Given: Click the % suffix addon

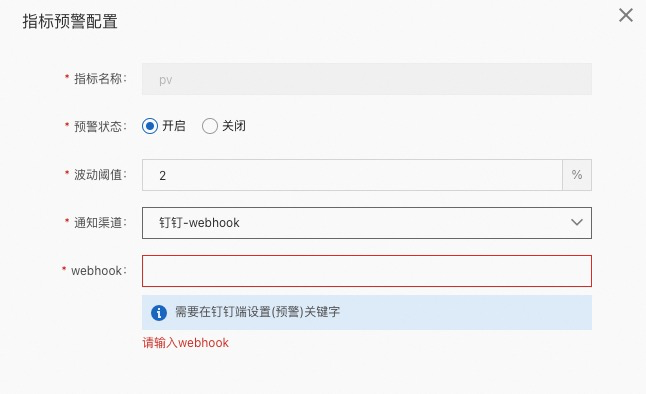Looking at the screenshot, I should coord(577,175).
